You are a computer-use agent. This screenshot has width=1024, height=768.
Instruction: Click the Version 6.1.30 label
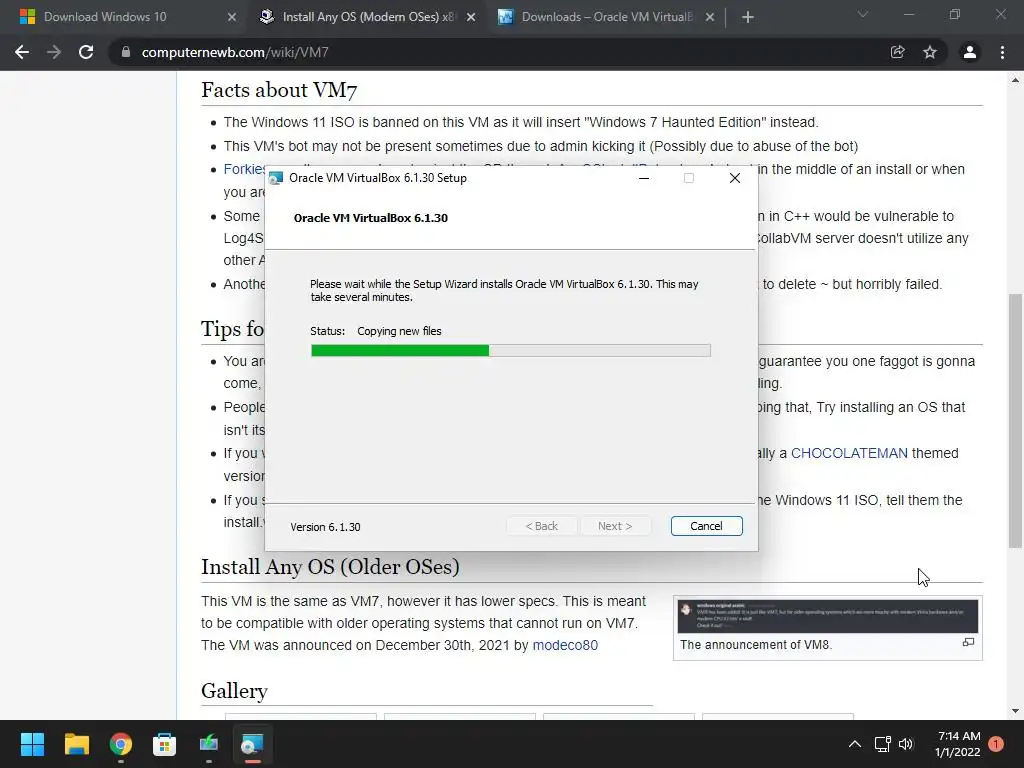pos(325,527)
